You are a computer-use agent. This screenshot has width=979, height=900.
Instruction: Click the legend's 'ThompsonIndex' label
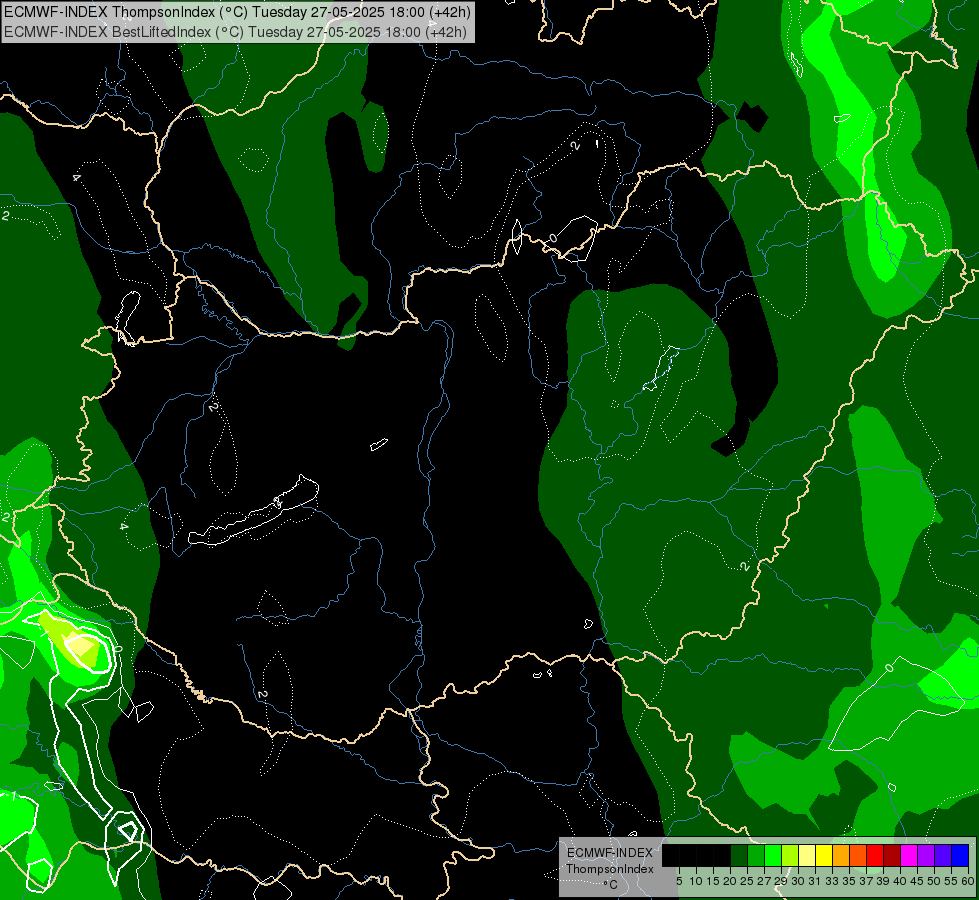click(x=609, y=869)
